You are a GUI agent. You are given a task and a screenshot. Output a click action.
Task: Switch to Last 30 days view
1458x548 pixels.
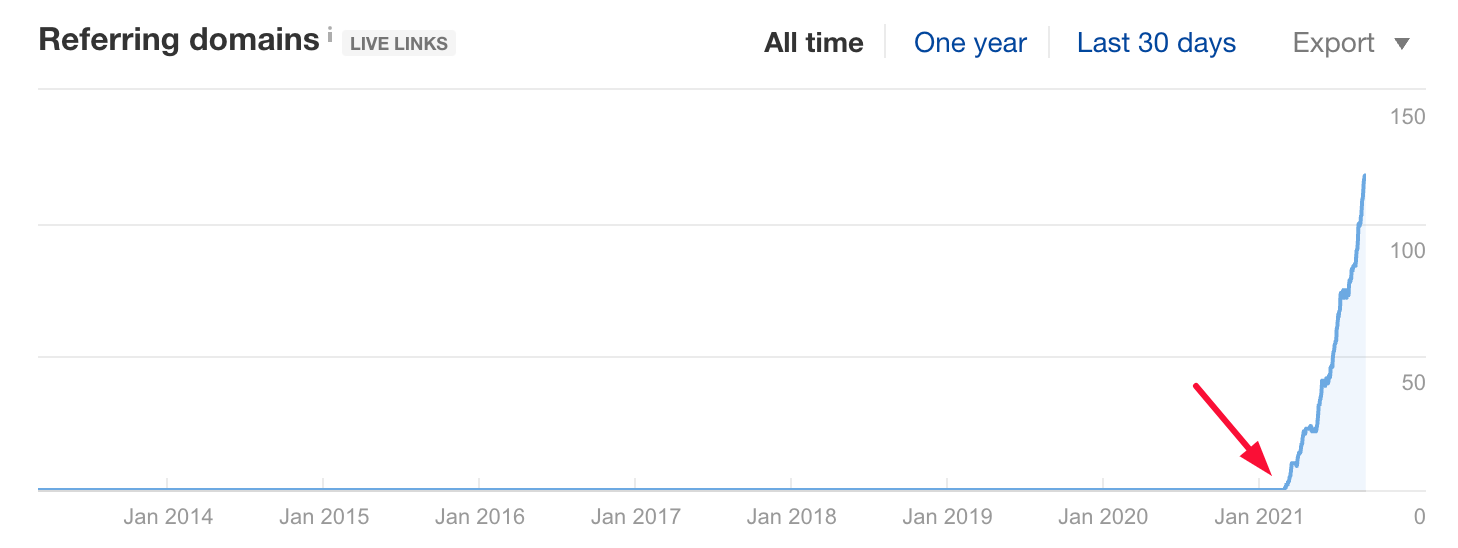coord(1156,43)
